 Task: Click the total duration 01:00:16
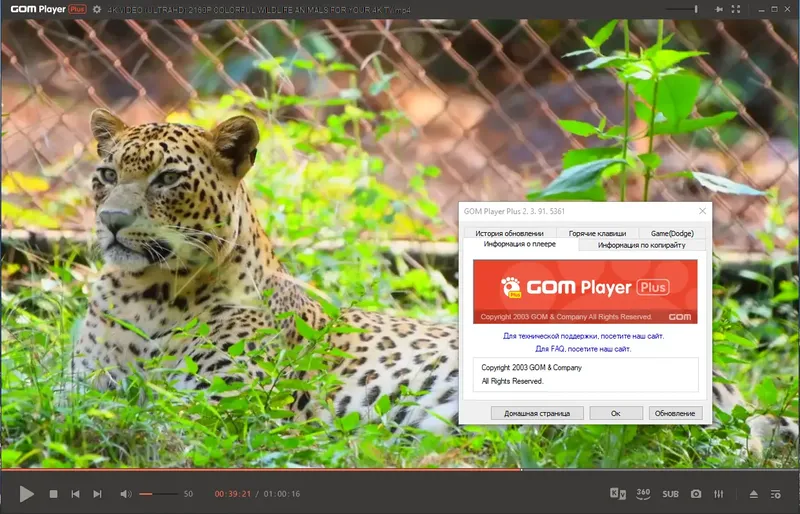pos(282,494)
